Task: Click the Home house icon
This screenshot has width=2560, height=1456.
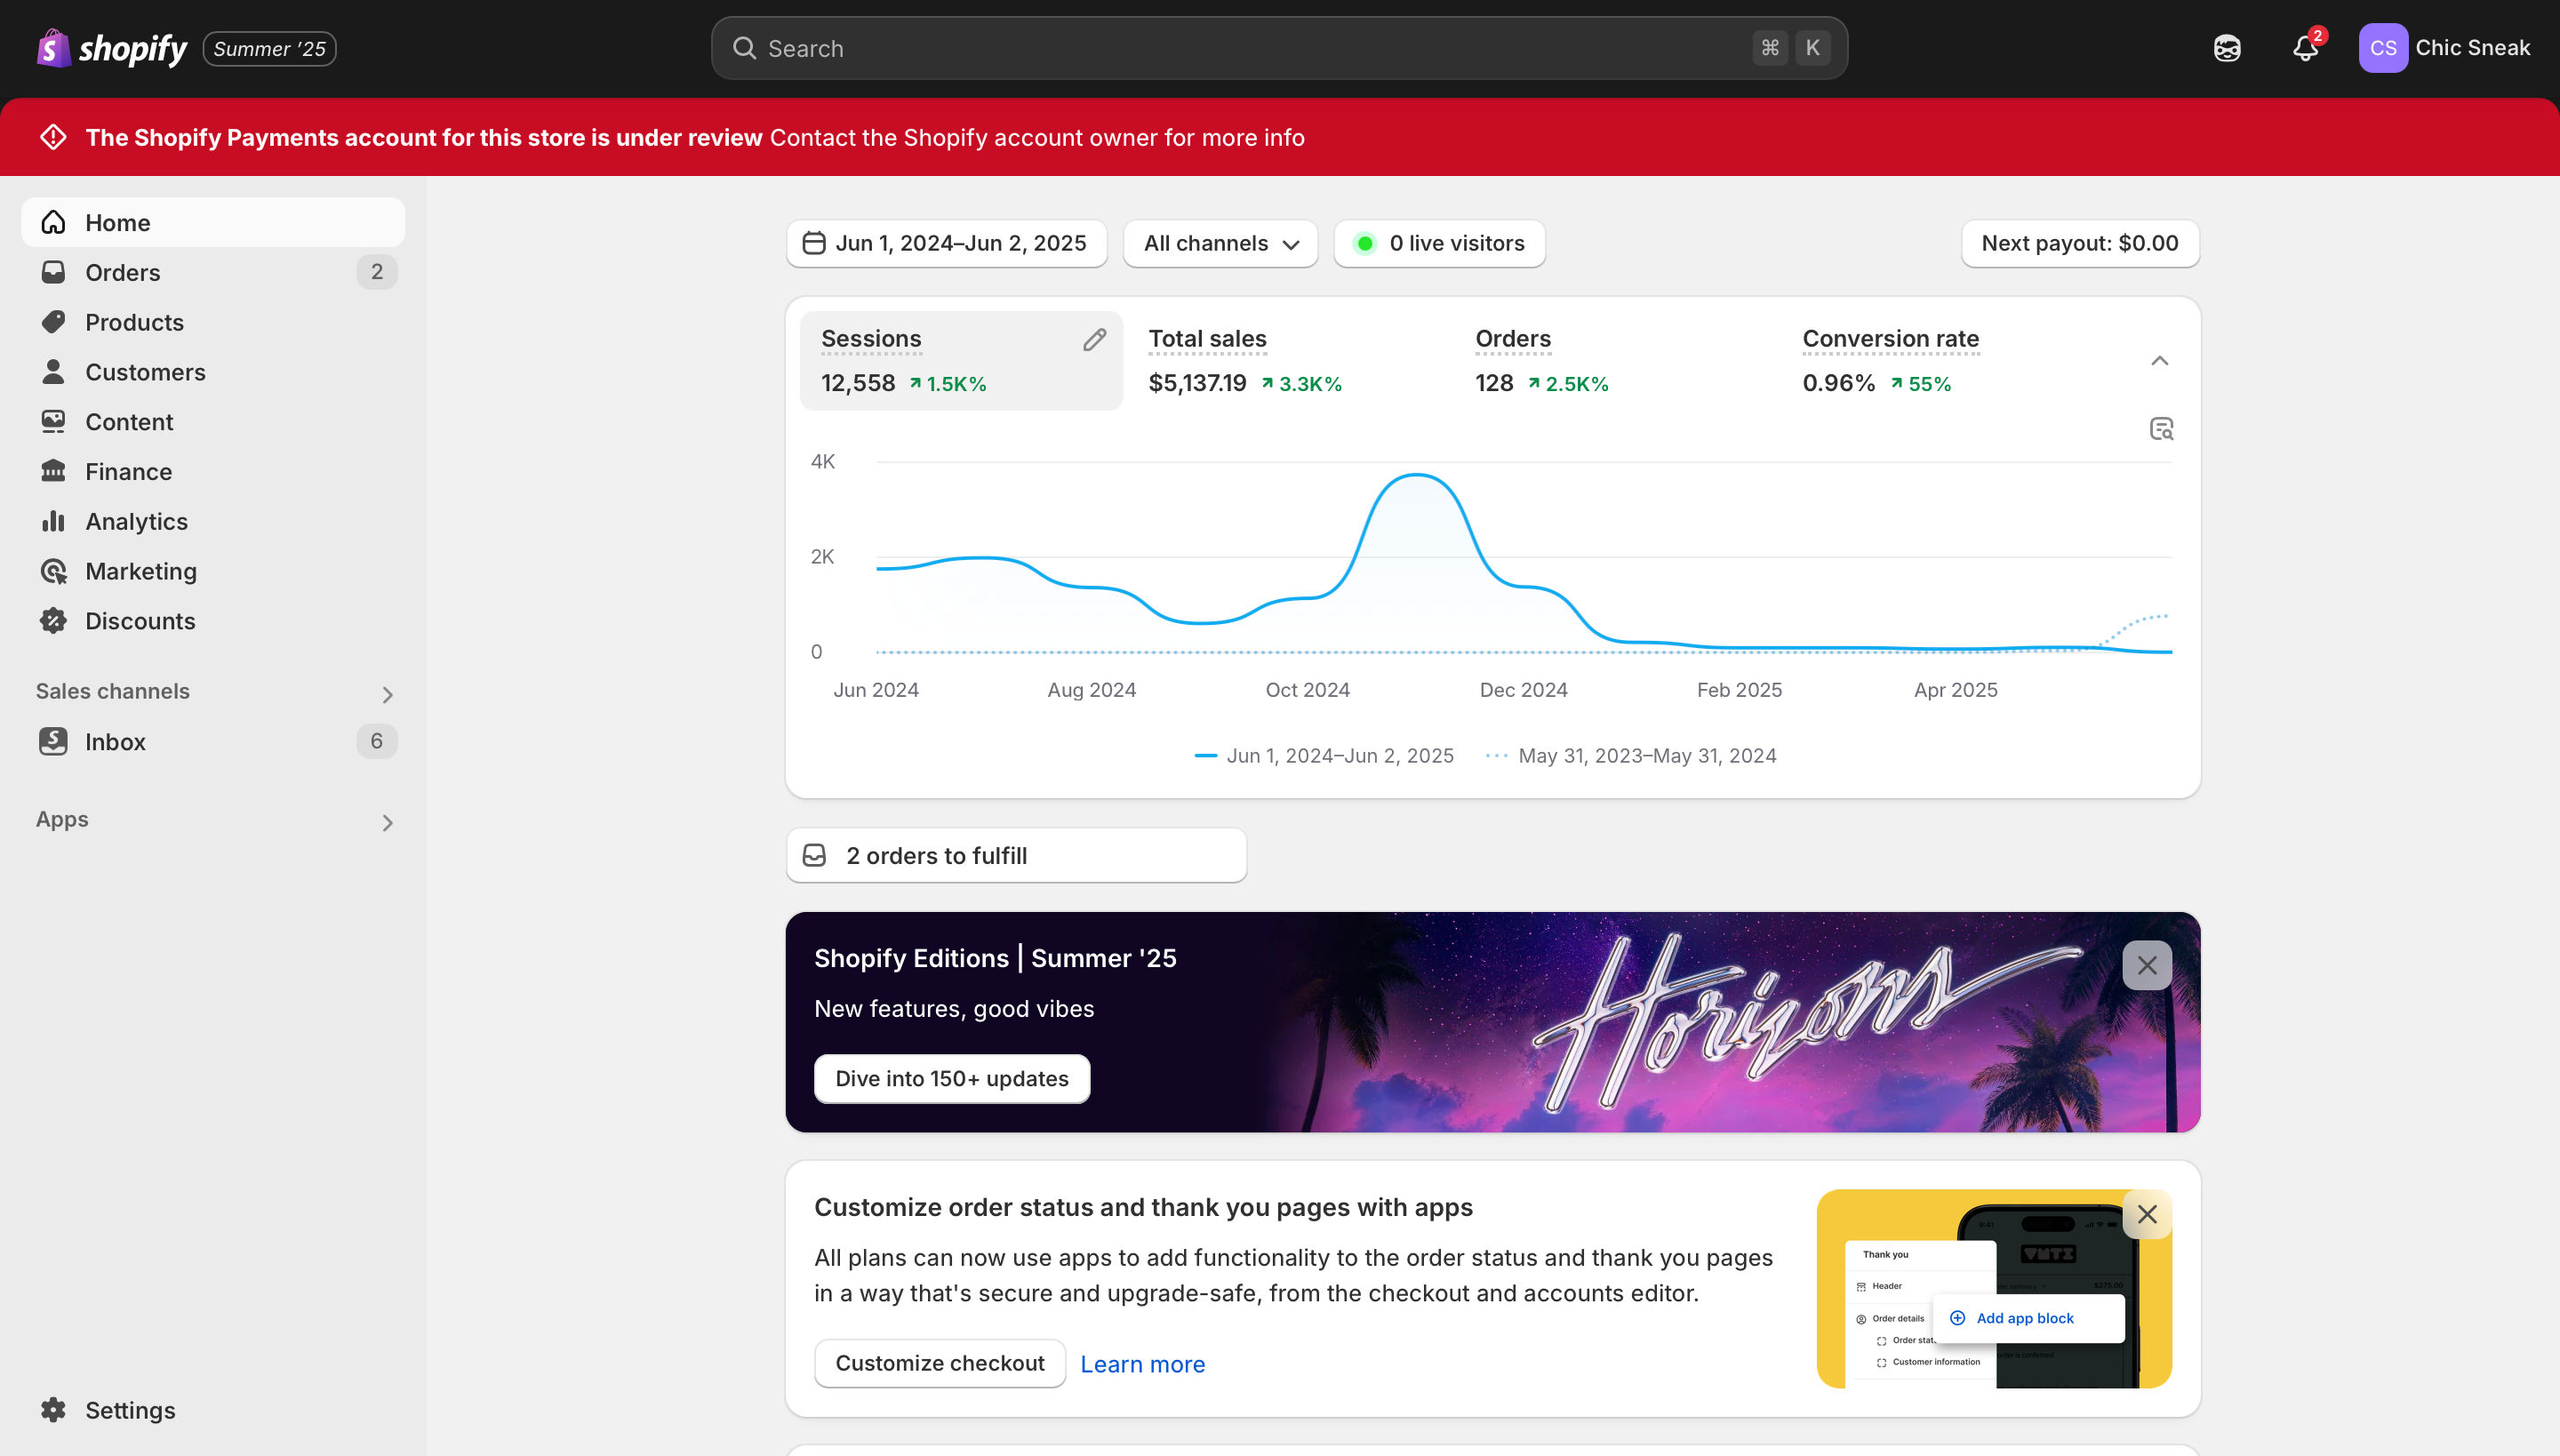Action: (53, 222)
